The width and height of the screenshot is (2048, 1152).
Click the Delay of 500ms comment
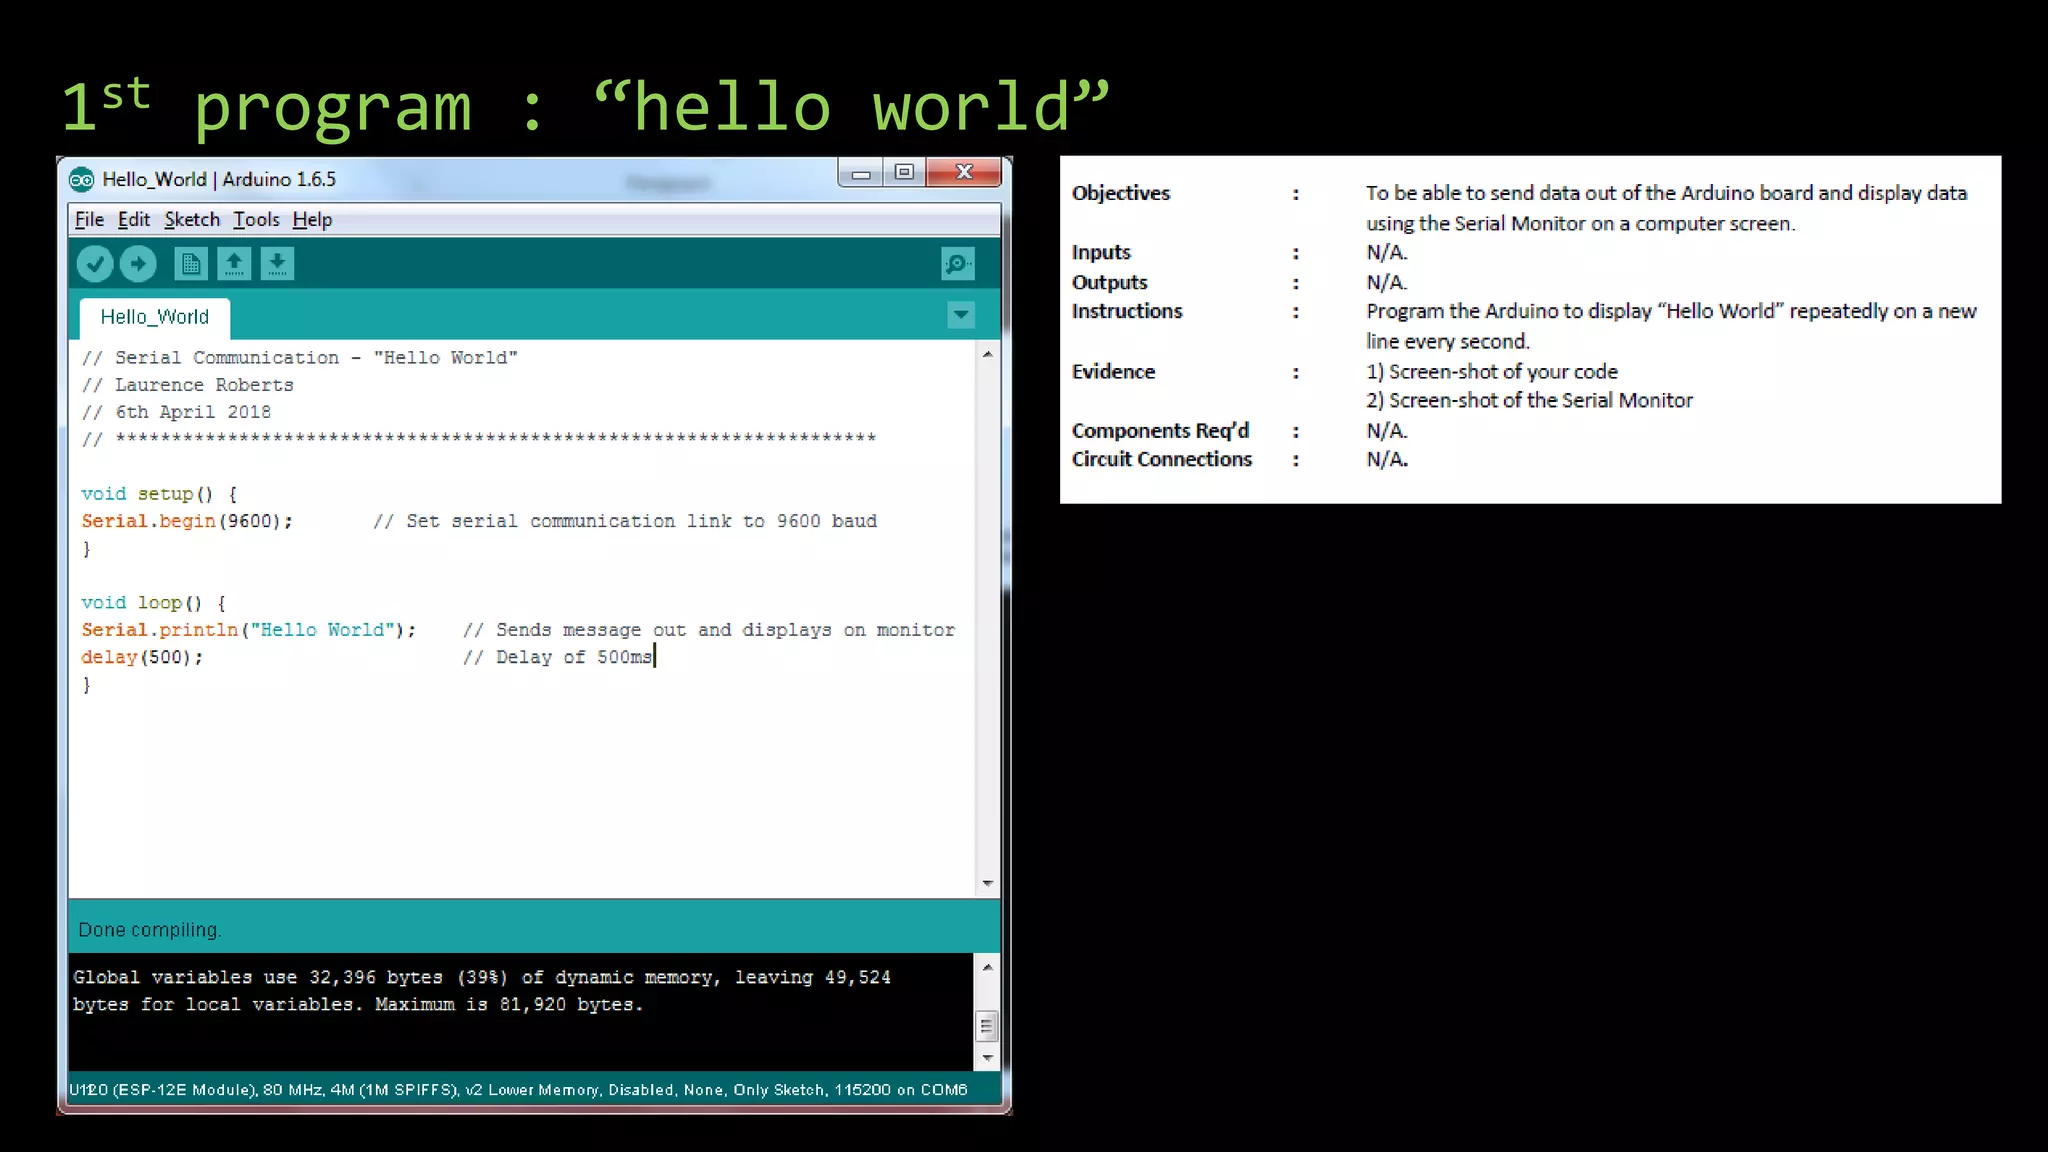pos(558,658)
